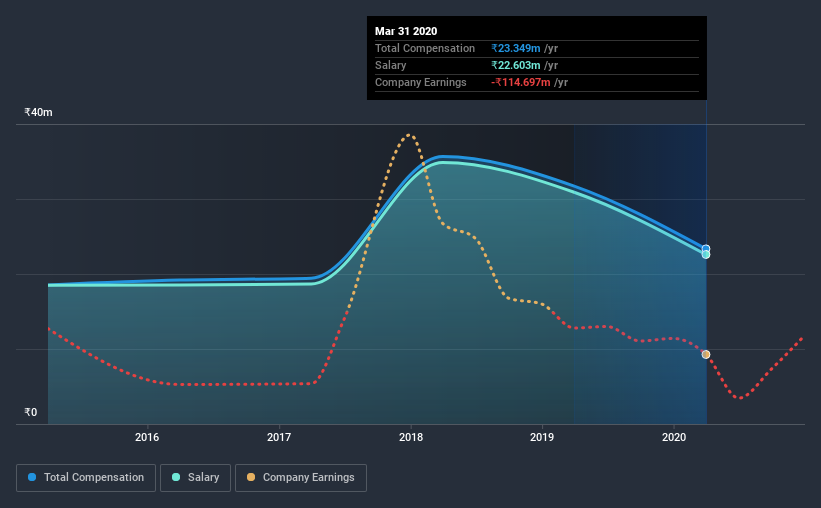This screenshot has width=821, height=508.
Task: Click the 2018 x-axis label
Action: click(x=411, y=437)
